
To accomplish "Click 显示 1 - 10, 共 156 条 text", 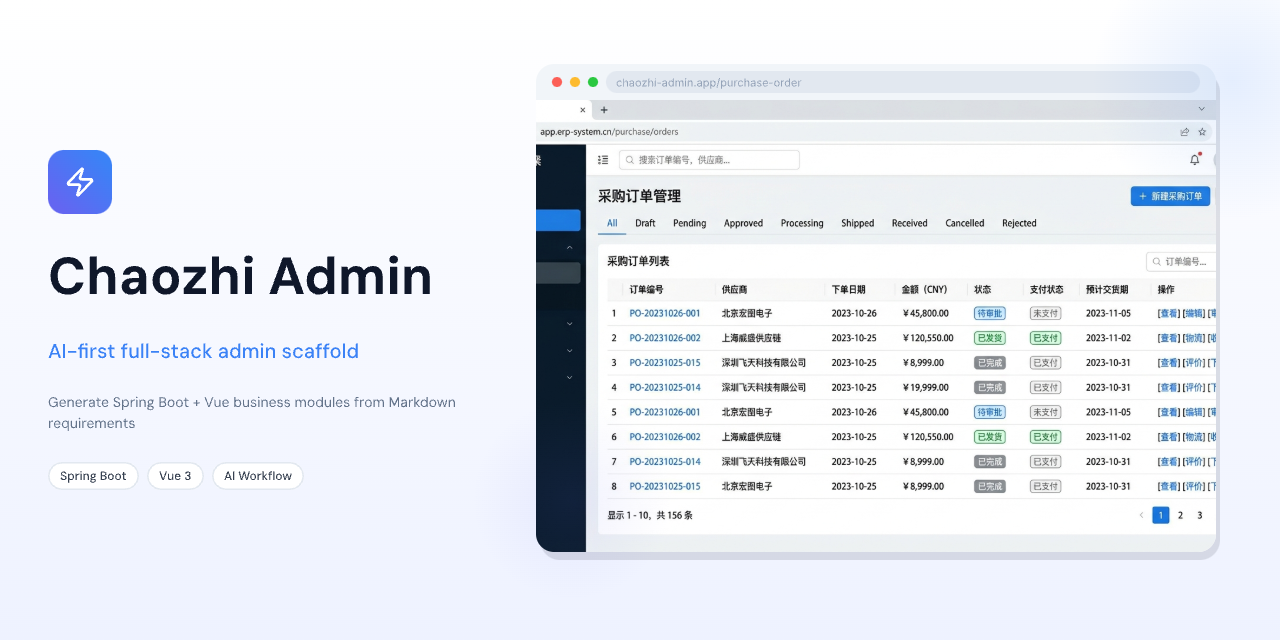I will (650, 516).
